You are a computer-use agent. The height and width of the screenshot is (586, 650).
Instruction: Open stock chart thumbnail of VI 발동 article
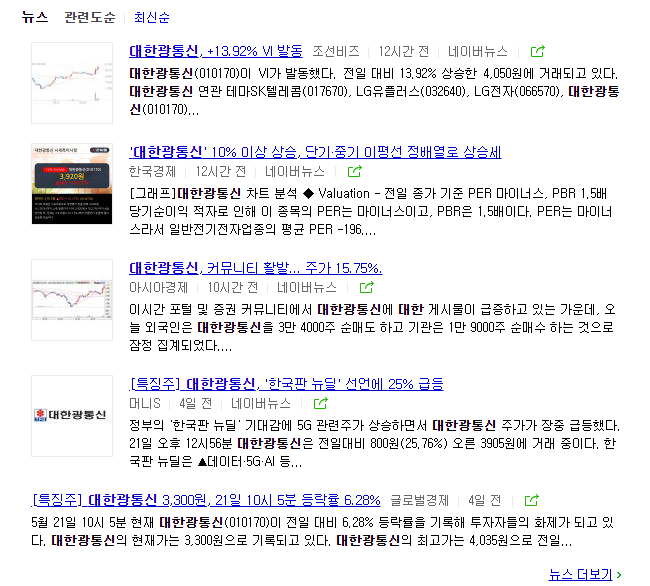[72, 83]
